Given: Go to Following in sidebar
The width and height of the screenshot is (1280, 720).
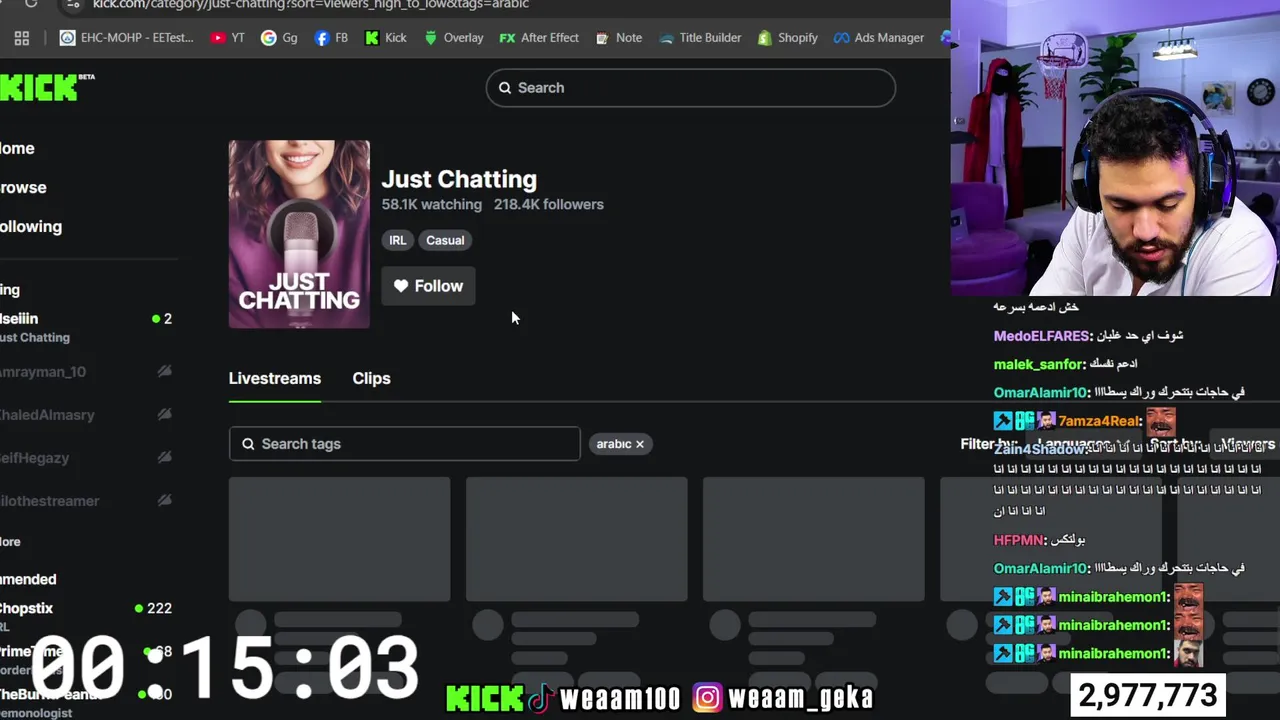Looking at the screenshot, I should tap(31, 227).
